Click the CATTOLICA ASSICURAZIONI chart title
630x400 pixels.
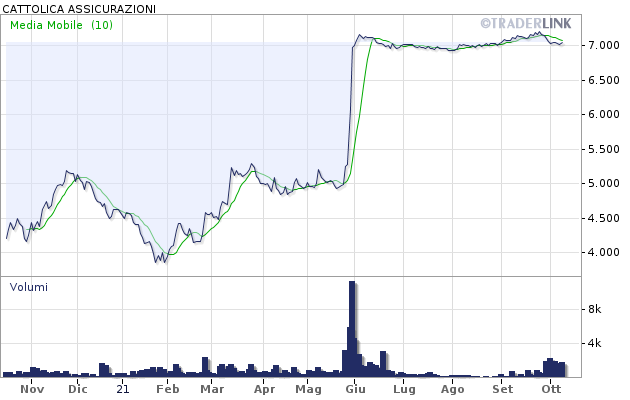click(79, 8)
